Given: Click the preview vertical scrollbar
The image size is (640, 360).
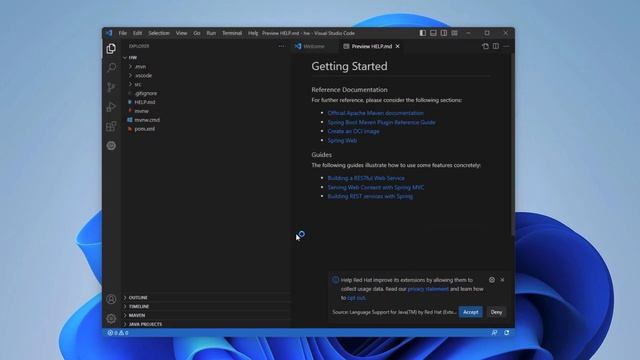Looking at the screenshot, I should coord(513,145).
